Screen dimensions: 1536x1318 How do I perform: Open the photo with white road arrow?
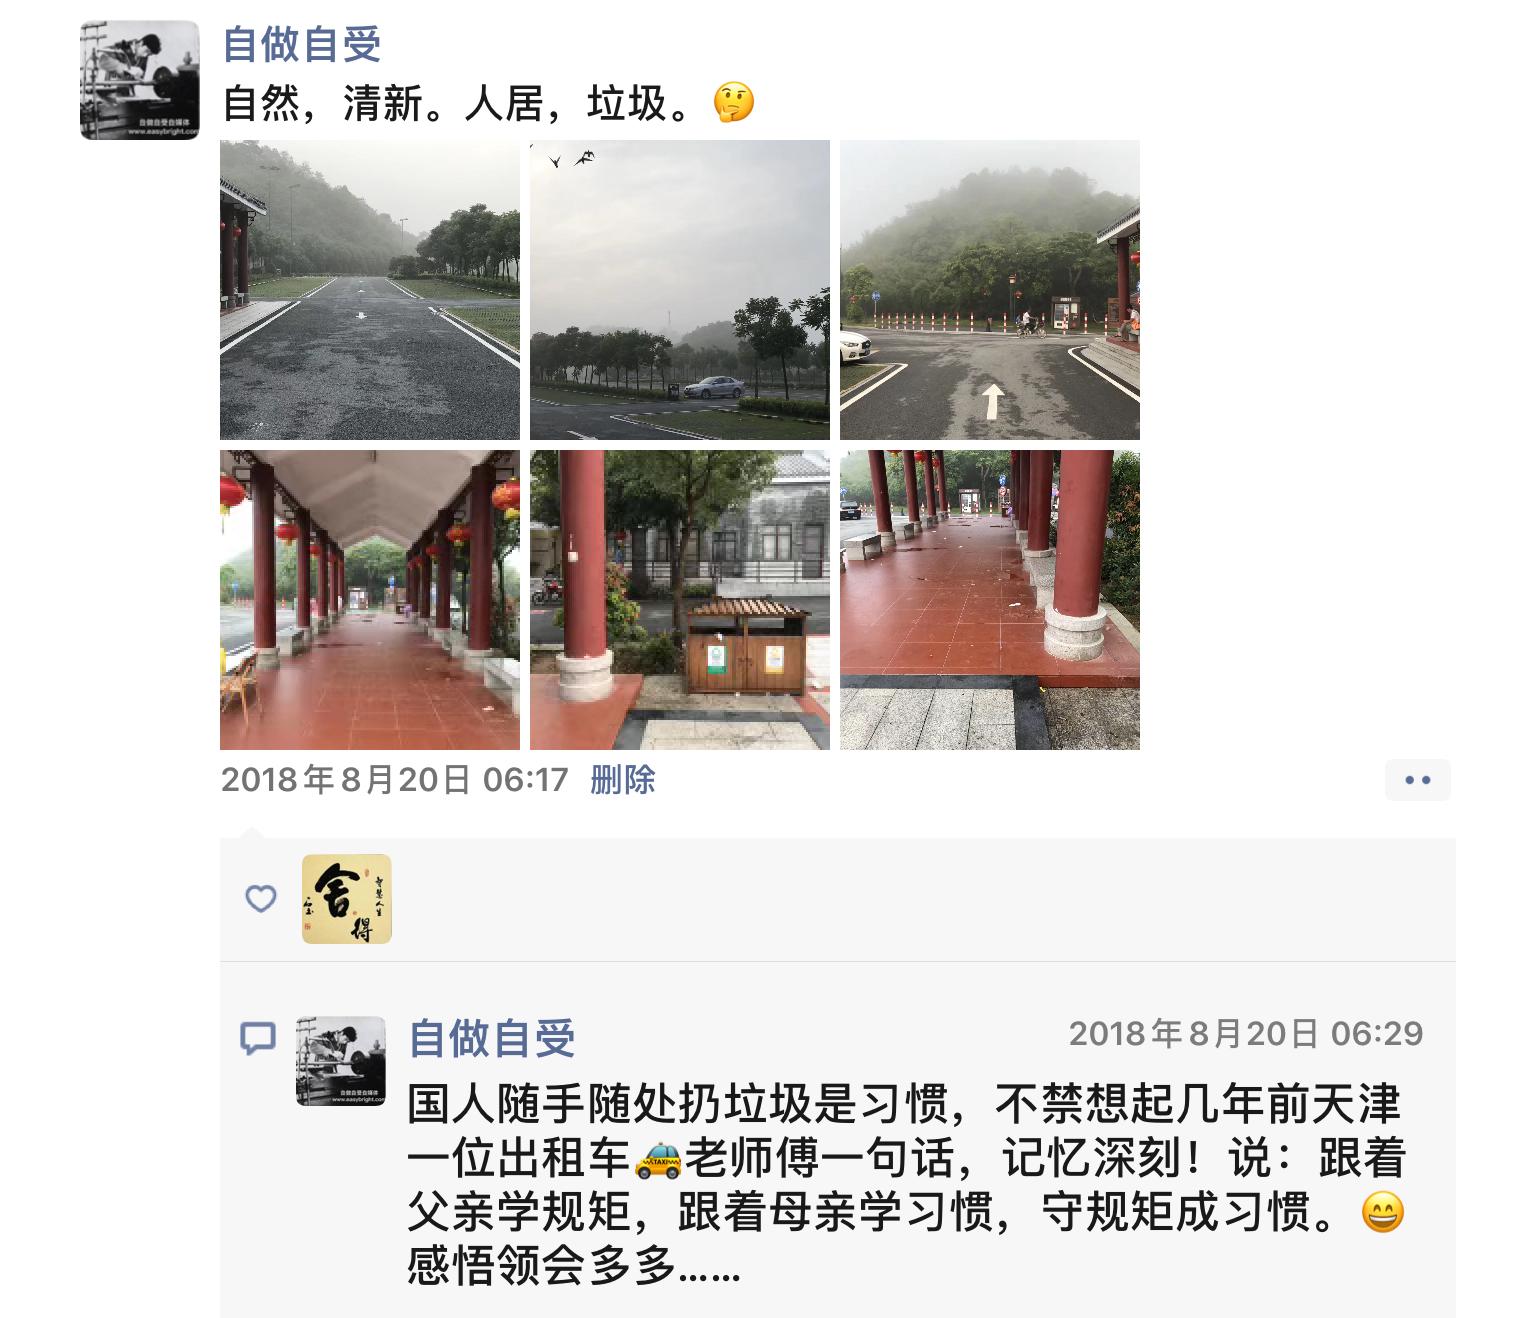(x=990, y=290)
